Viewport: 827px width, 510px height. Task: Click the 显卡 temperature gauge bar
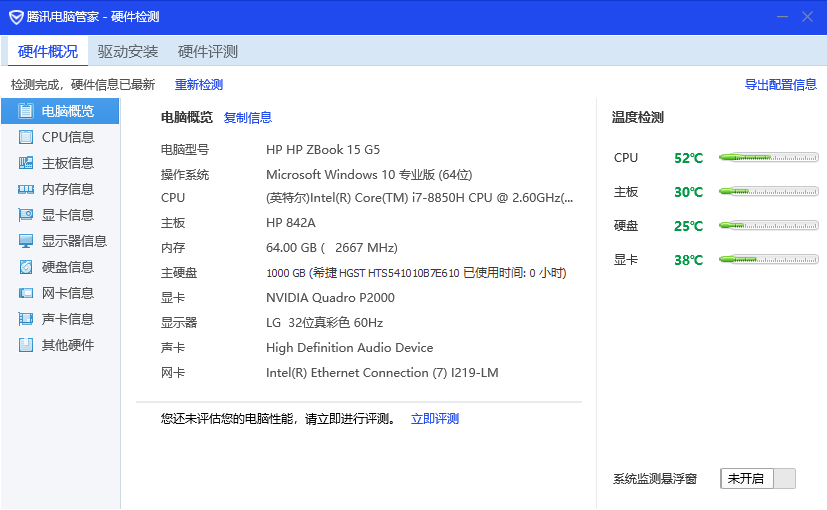768,259
